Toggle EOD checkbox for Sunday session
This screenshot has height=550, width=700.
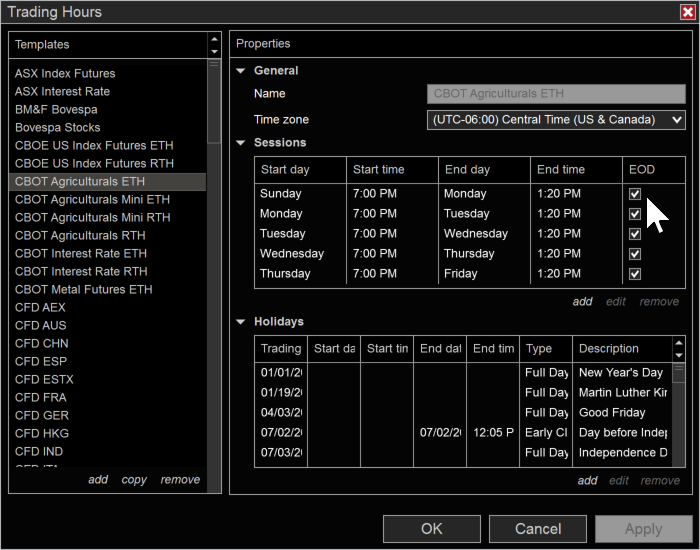click(x=635, y=194)
